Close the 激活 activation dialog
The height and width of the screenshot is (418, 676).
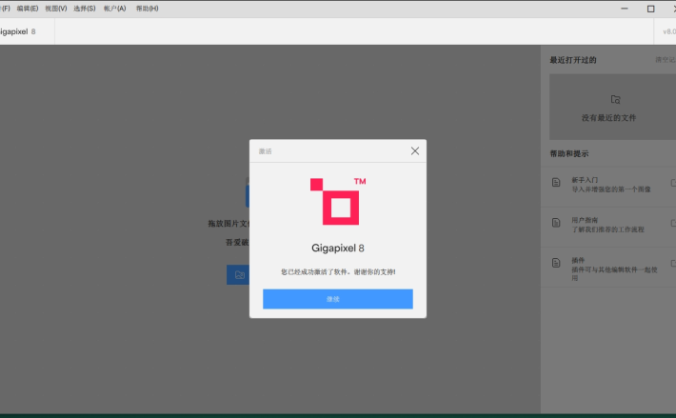(x=415, y=151)
